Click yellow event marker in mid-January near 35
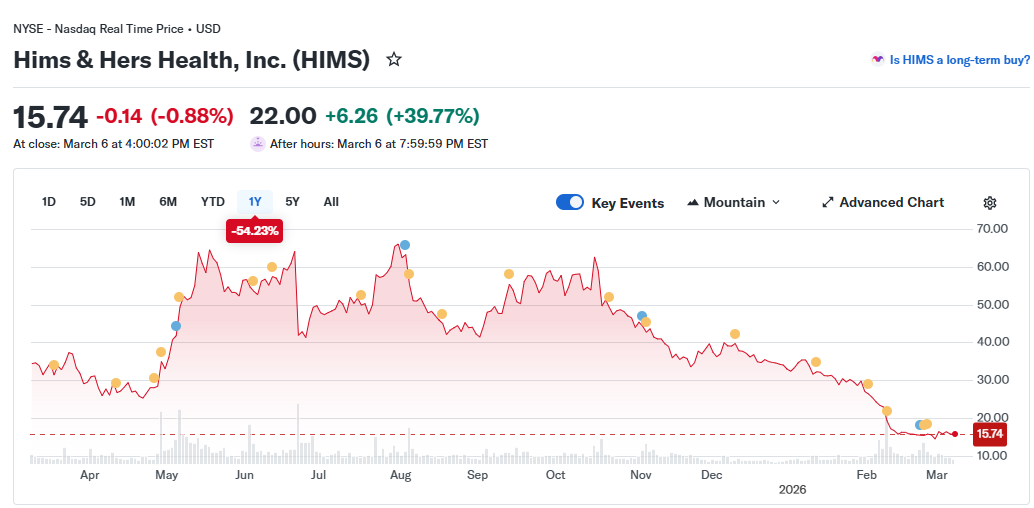The height and width of the screenshot is (508, 1034). point(816,362)
